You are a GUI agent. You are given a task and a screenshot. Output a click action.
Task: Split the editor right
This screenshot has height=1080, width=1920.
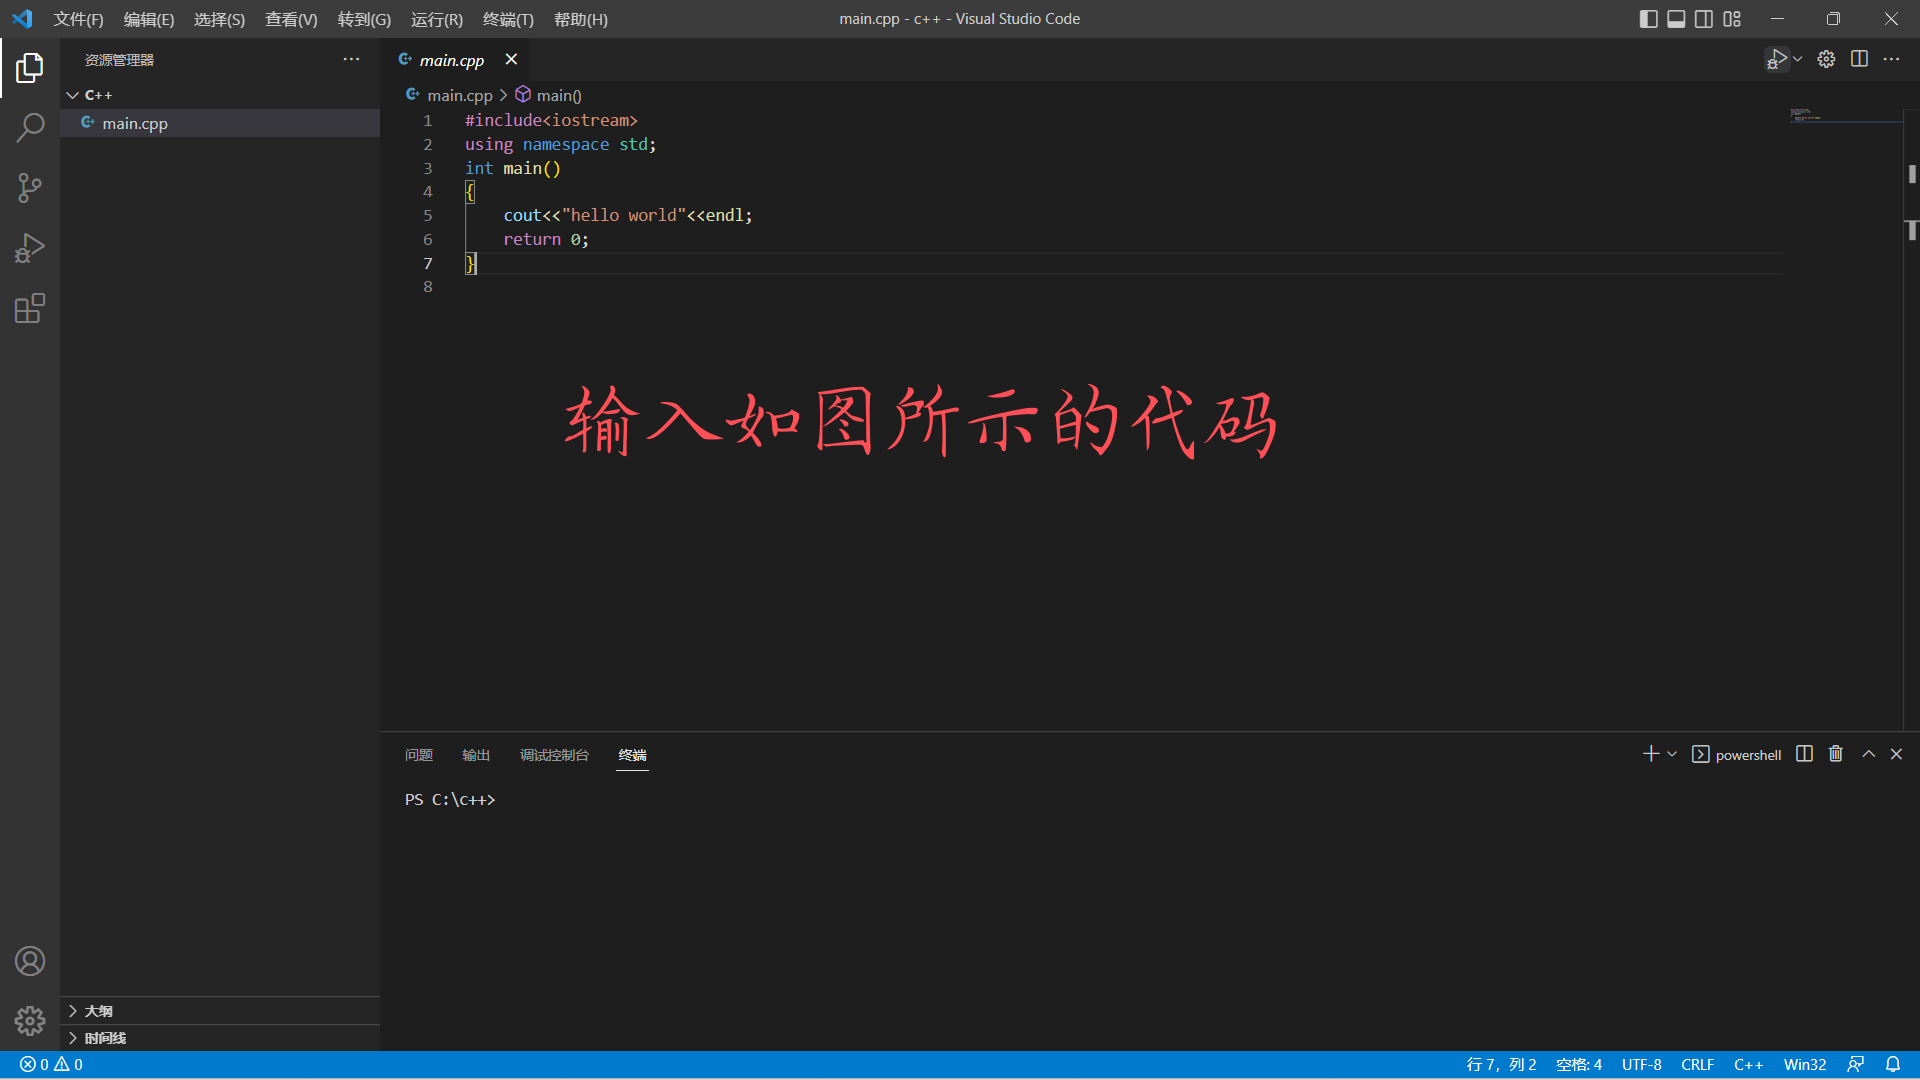click(x=1859, y=59)
